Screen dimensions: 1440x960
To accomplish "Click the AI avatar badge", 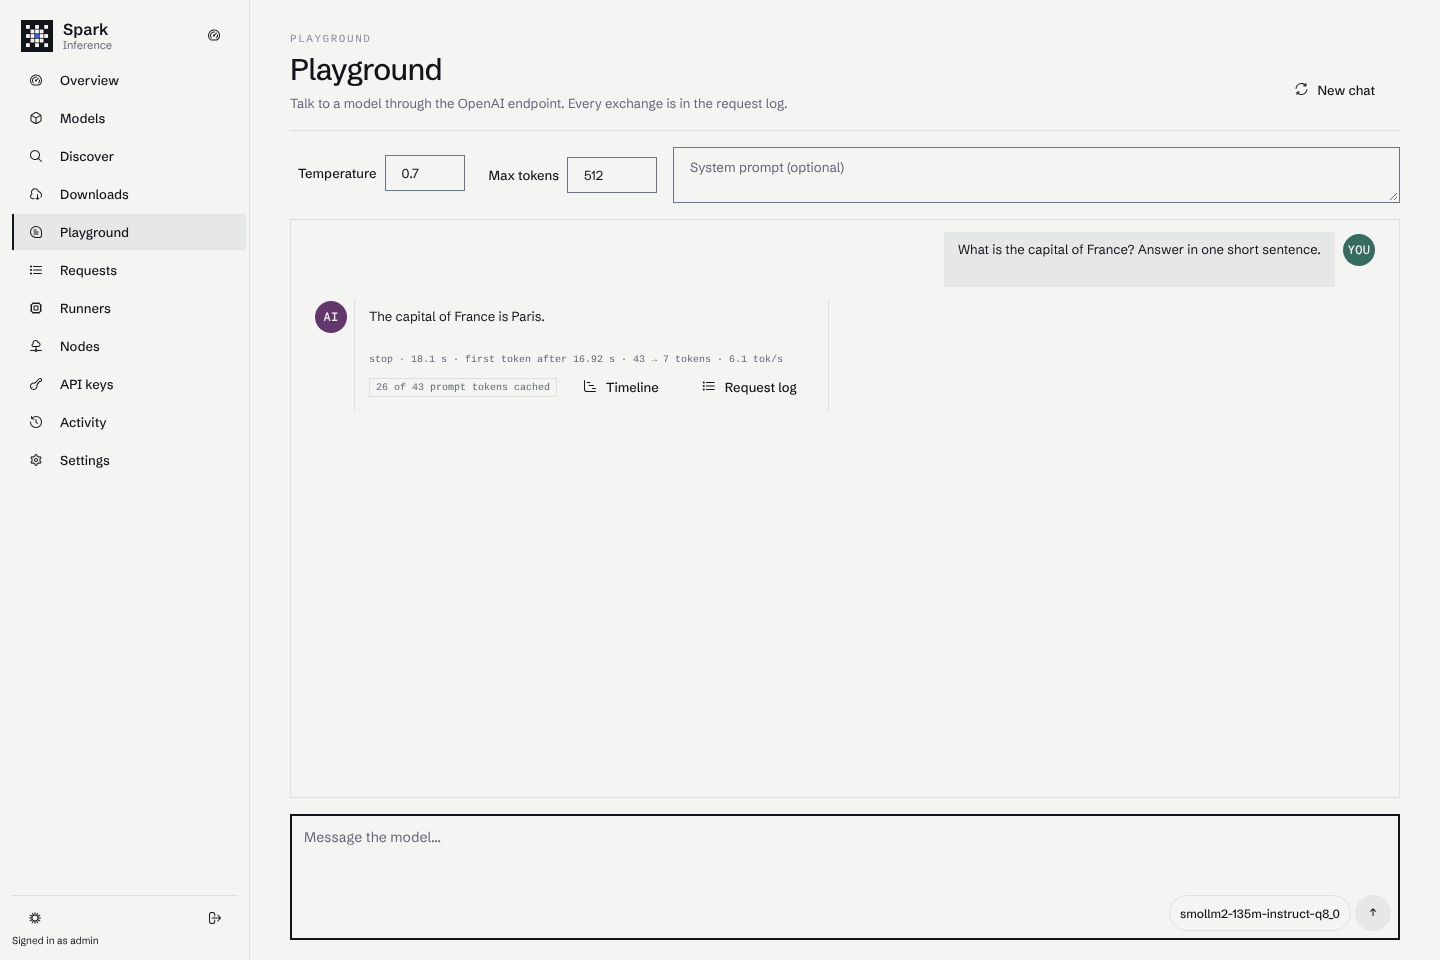I will coord(331,317).
